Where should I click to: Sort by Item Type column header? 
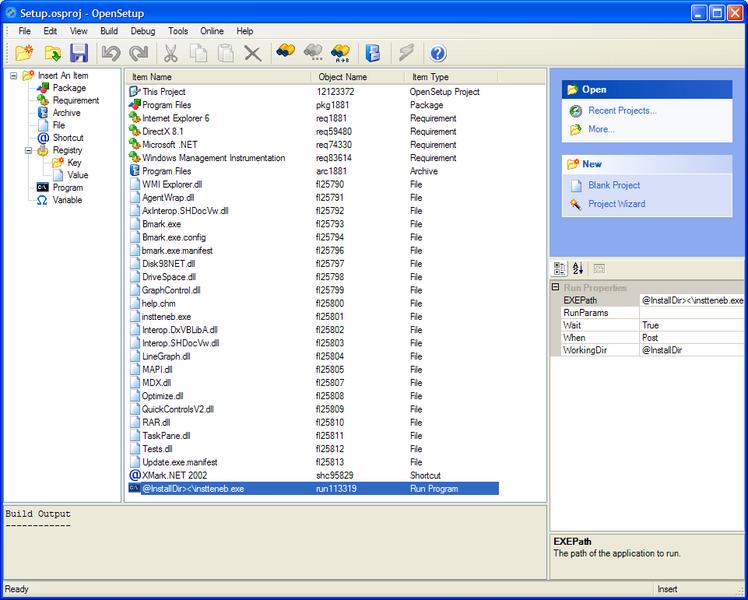451,77
